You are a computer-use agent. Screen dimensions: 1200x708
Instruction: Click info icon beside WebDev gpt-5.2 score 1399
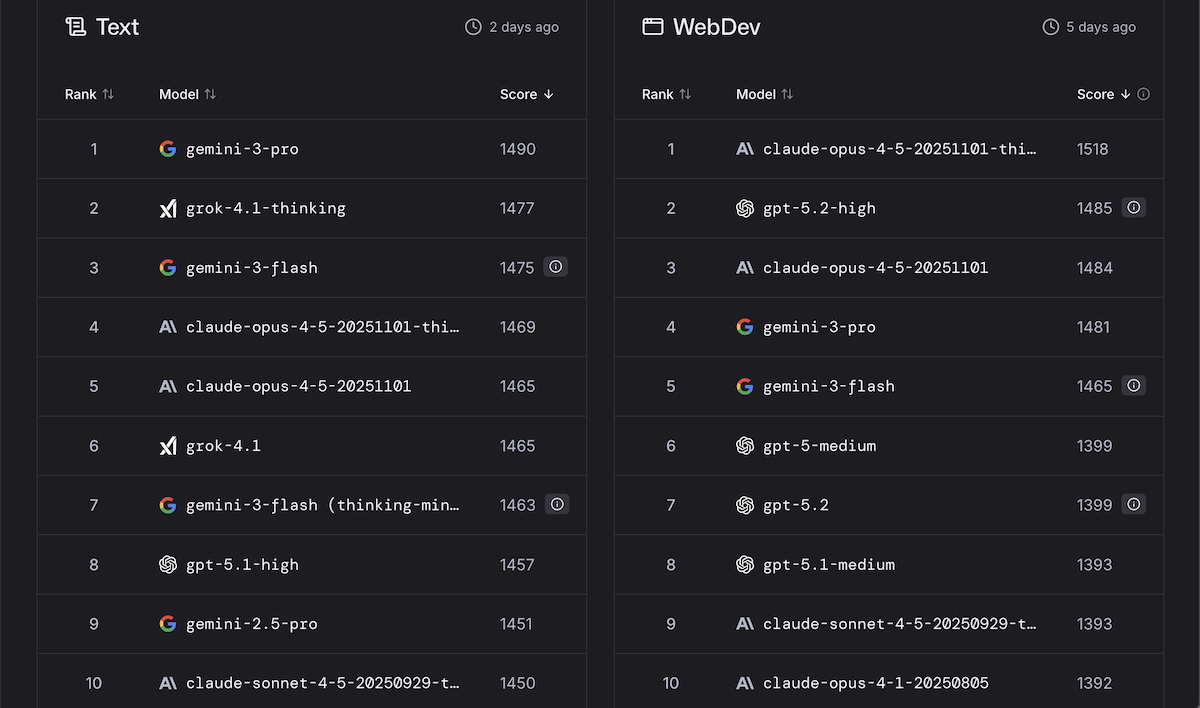1133,505
